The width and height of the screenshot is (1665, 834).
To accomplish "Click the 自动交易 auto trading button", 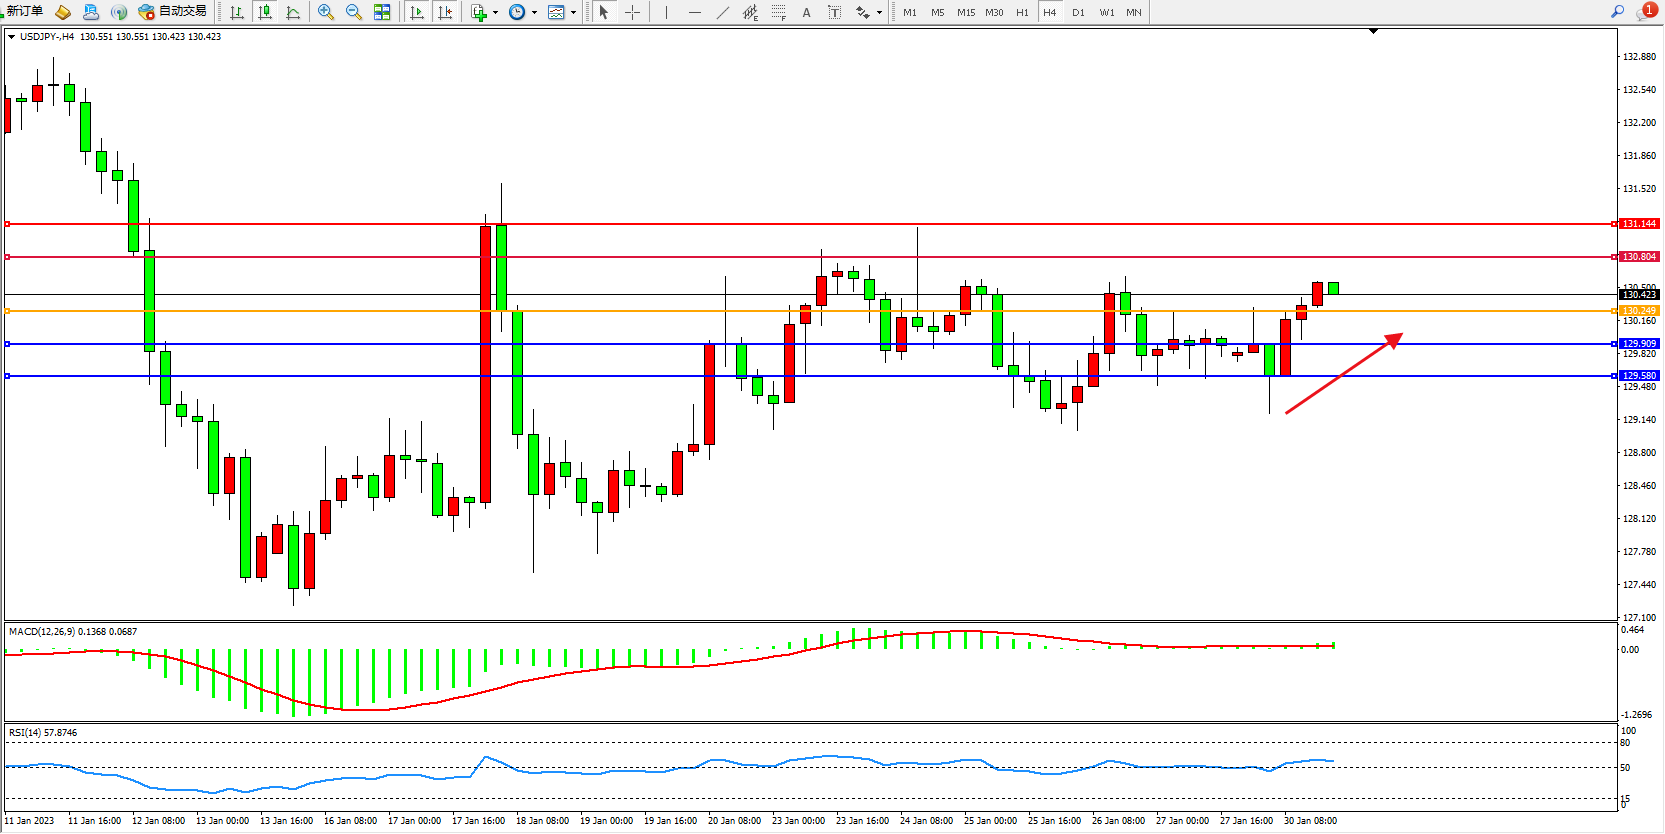I will click(173, 11).
